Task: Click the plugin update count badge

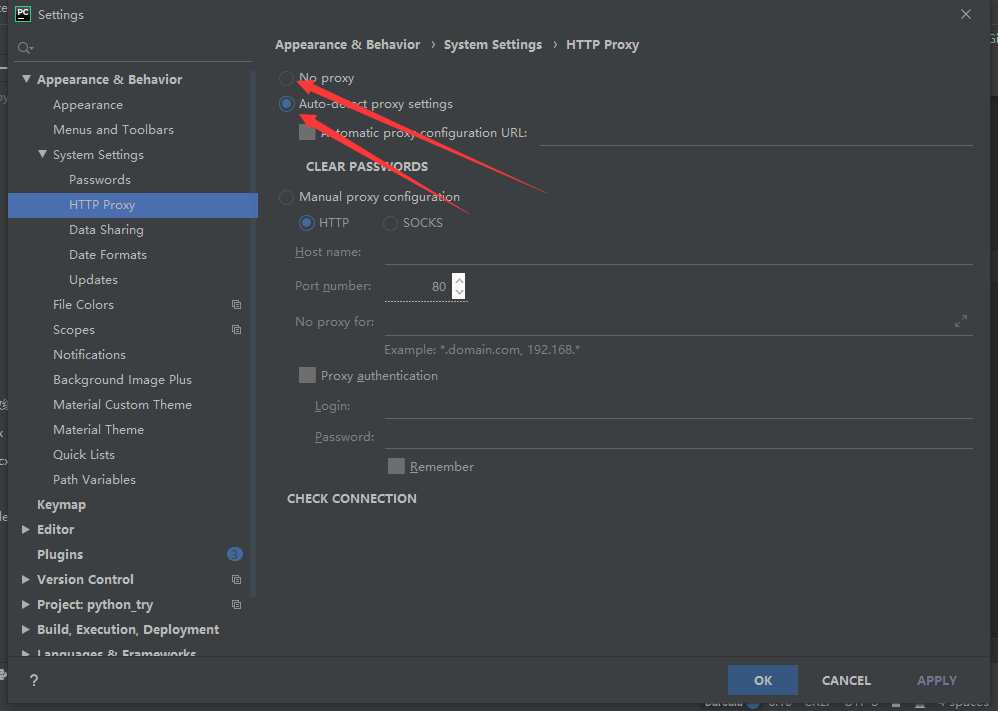Action: 234,553
